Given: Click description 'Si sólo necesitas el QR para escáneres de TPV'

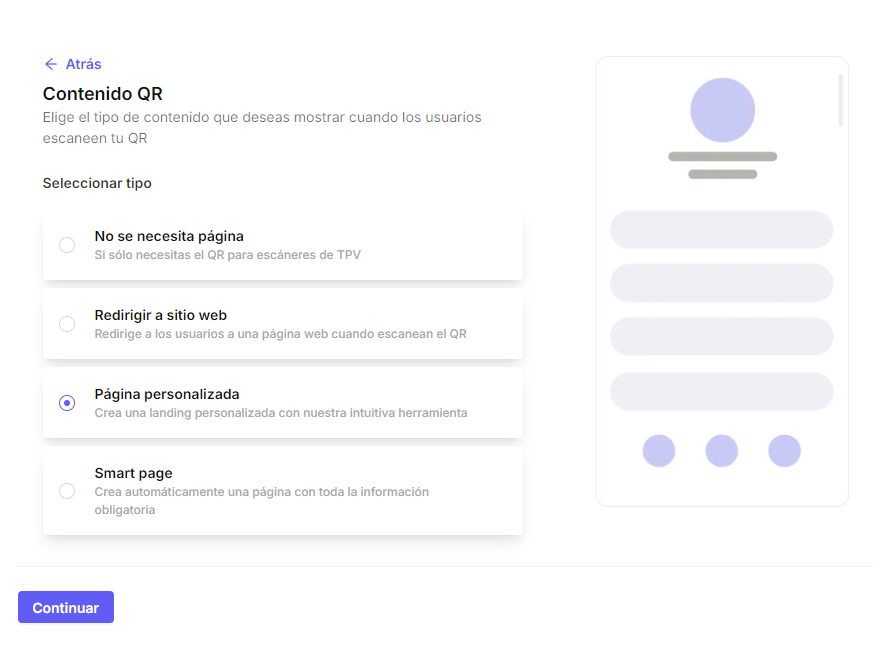Looking at the screenshot, I should pyautogui.click(x=228, y=255).
